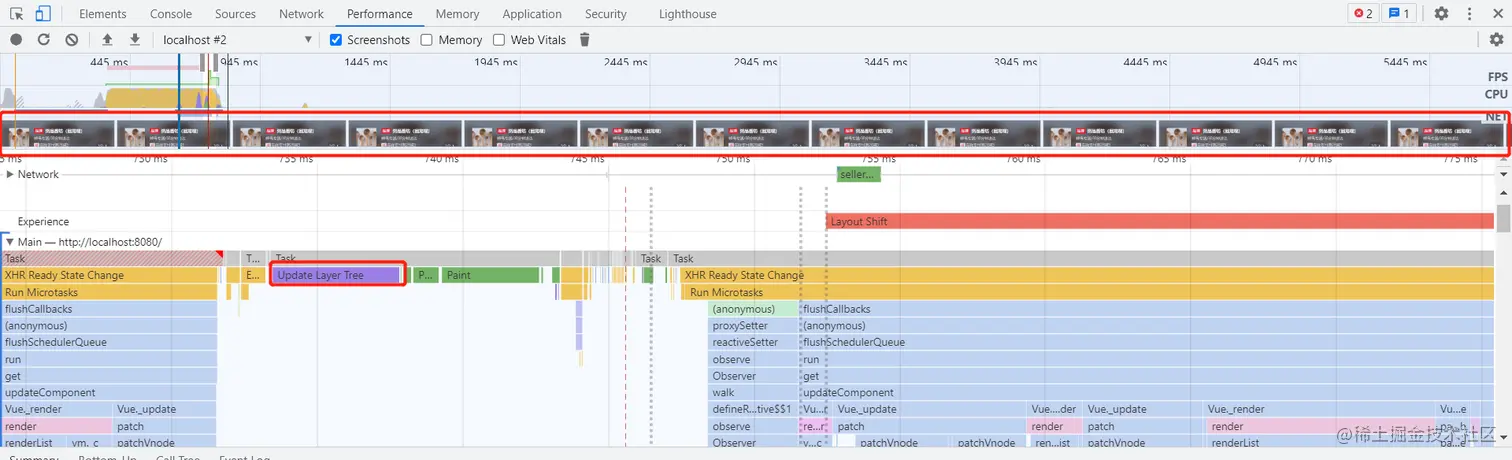
Task: Click the CPU overview label
Action: point(1496,94)
